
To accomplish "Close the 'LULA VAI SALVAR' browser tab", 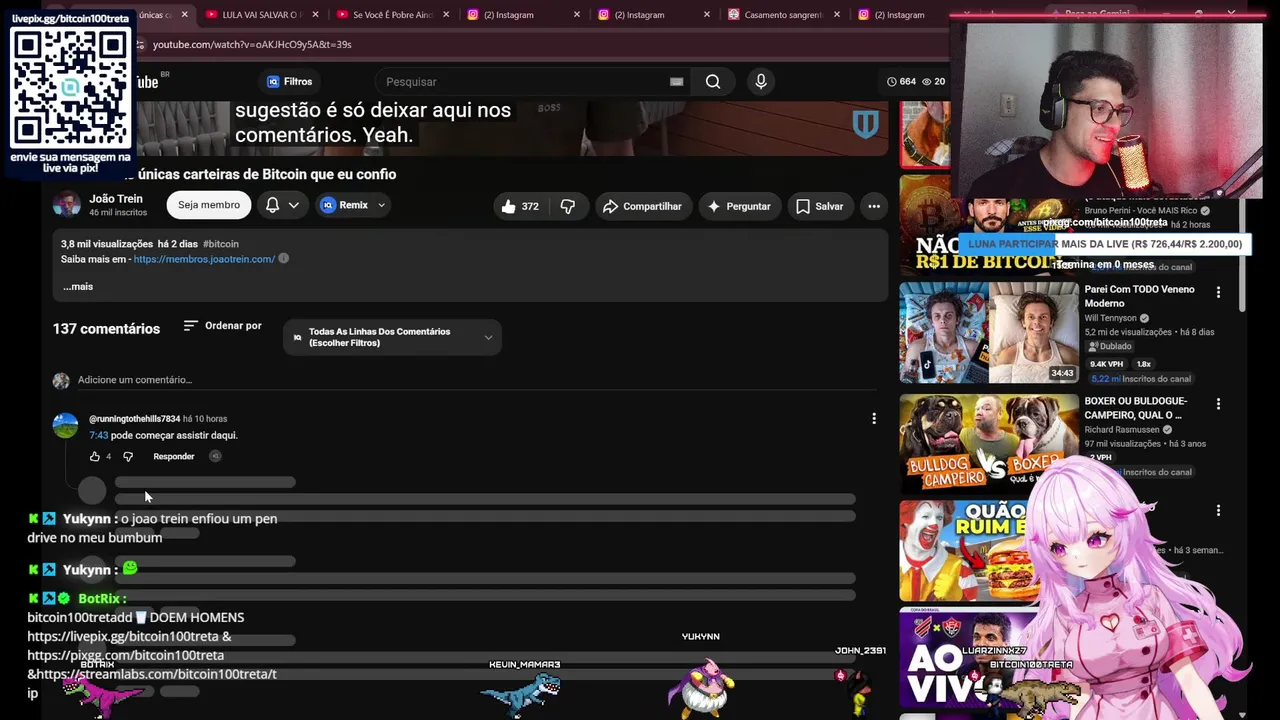I will point(316,15).
